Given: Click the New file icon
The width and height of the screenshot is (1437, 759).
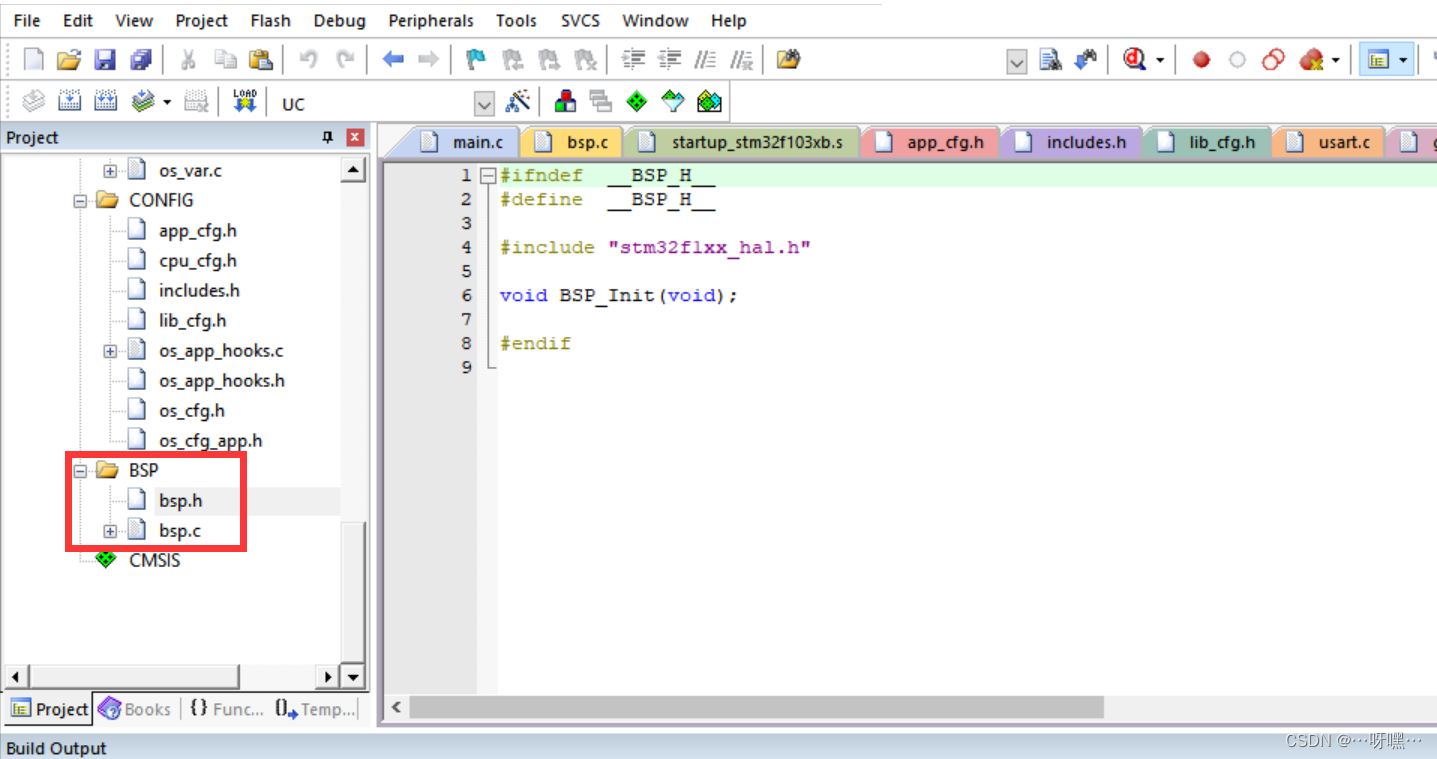Looking at the screenshot, I should click(x=34, y=60).
